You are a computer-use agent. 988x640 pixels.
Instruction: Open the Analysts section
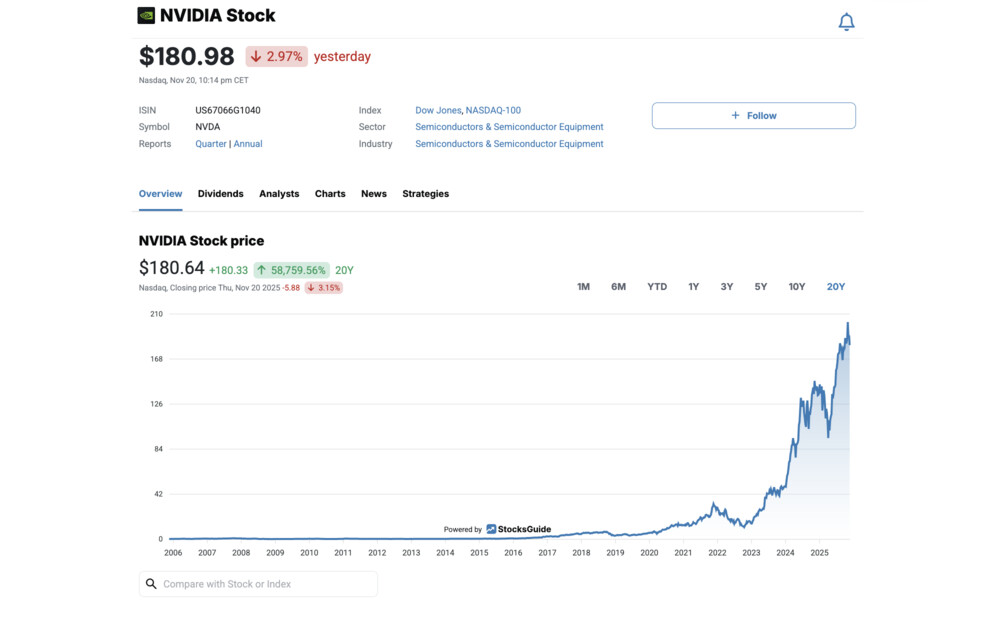tap(279, 193)
